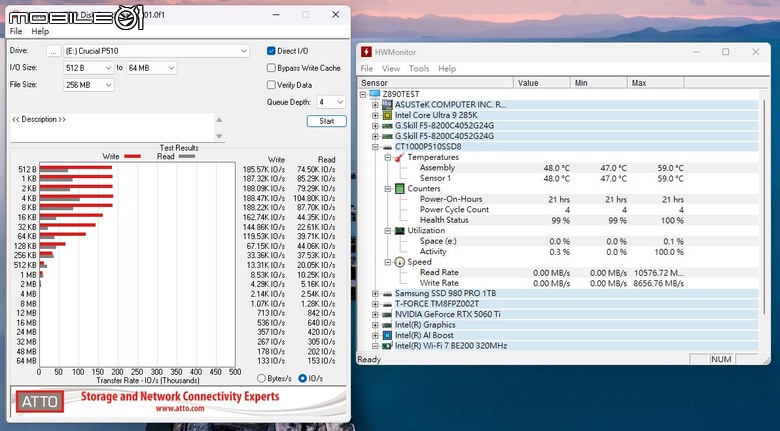Click the Intel(R) Graphics icon
Viewport: 780px width, 431px height.
pyautogui.click(x=387, y=325)
